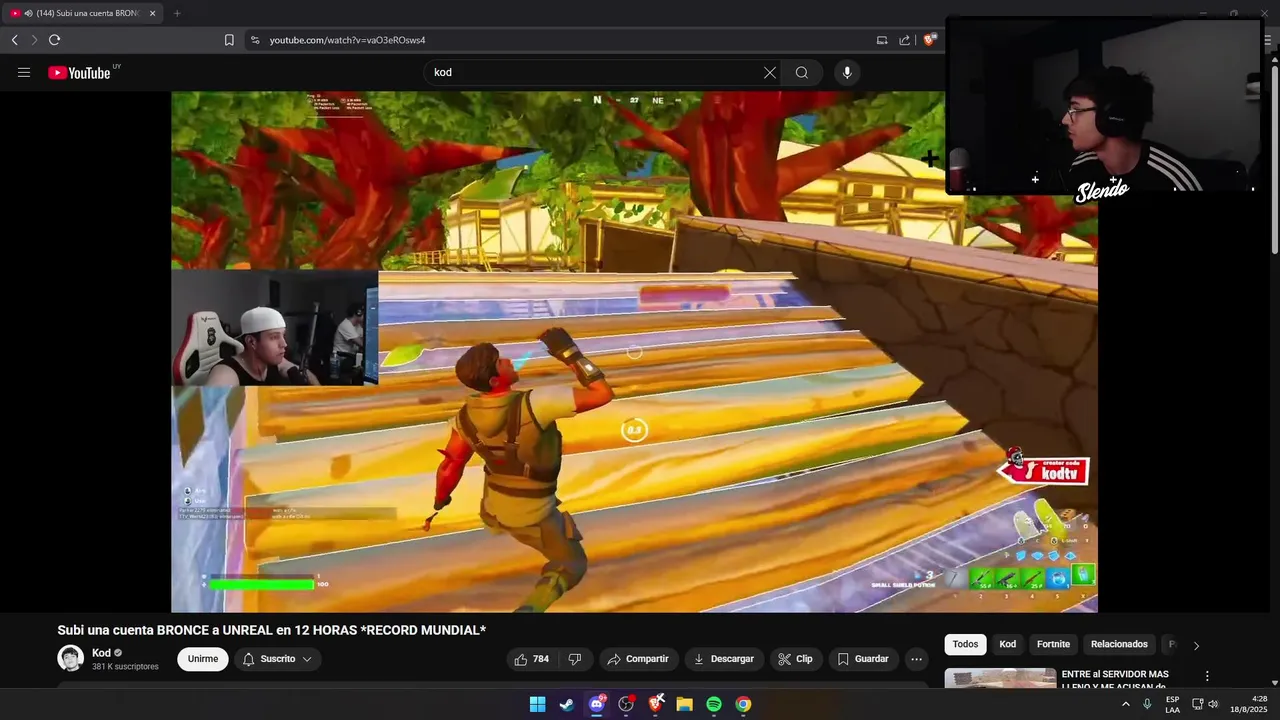
Task: Open Windows Start menu
Action: (537, 704)
